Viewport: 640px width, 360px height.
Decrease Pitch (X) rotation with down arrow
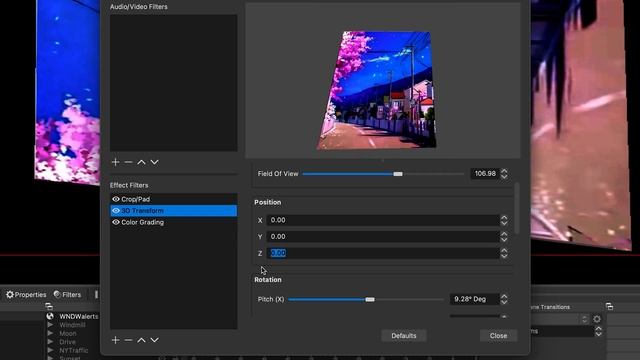[504, 302]
